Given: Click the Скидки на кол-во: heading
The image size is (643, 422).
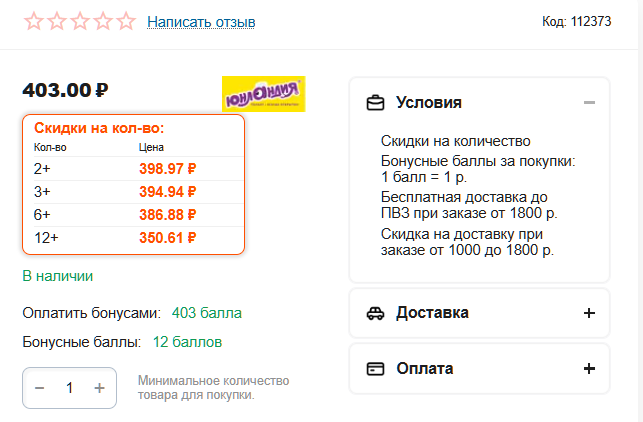Looking at the screenshot, I should [x=99, y=128].
